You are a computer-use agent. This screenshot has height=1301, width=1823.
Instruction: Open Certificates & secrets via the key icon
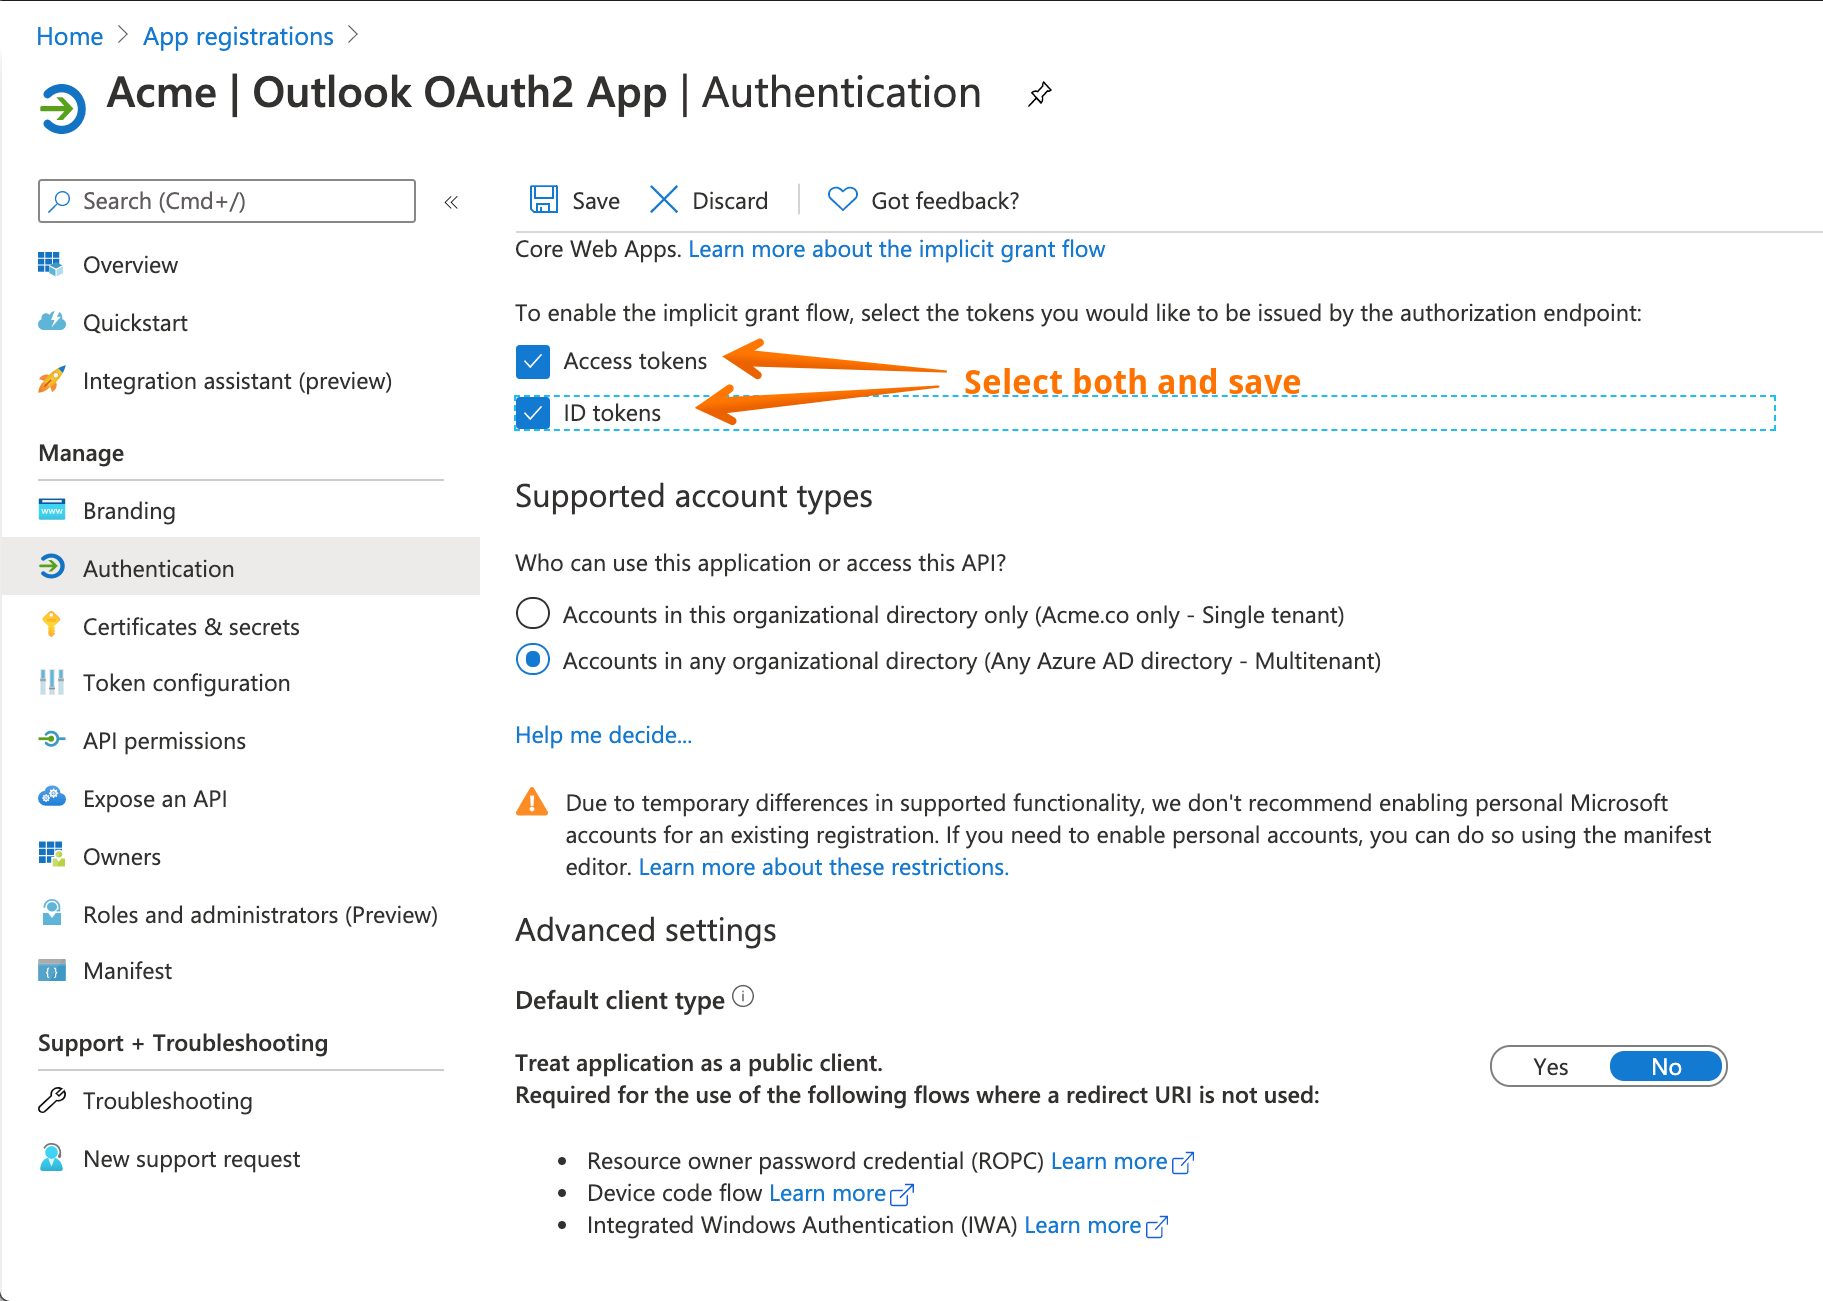click(51, 625)
